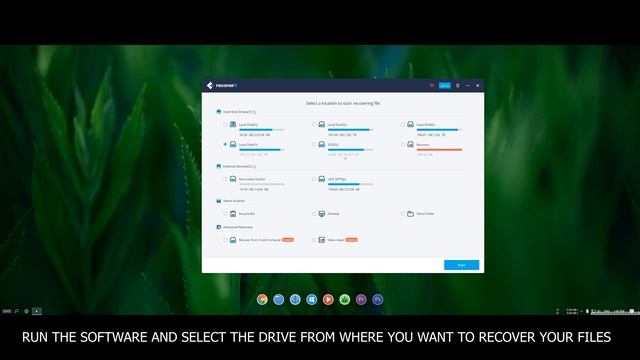The height and width of the screenshot is (360, 640).
Task: Click the Select Folder icon
Action: [x=411, y=213]
